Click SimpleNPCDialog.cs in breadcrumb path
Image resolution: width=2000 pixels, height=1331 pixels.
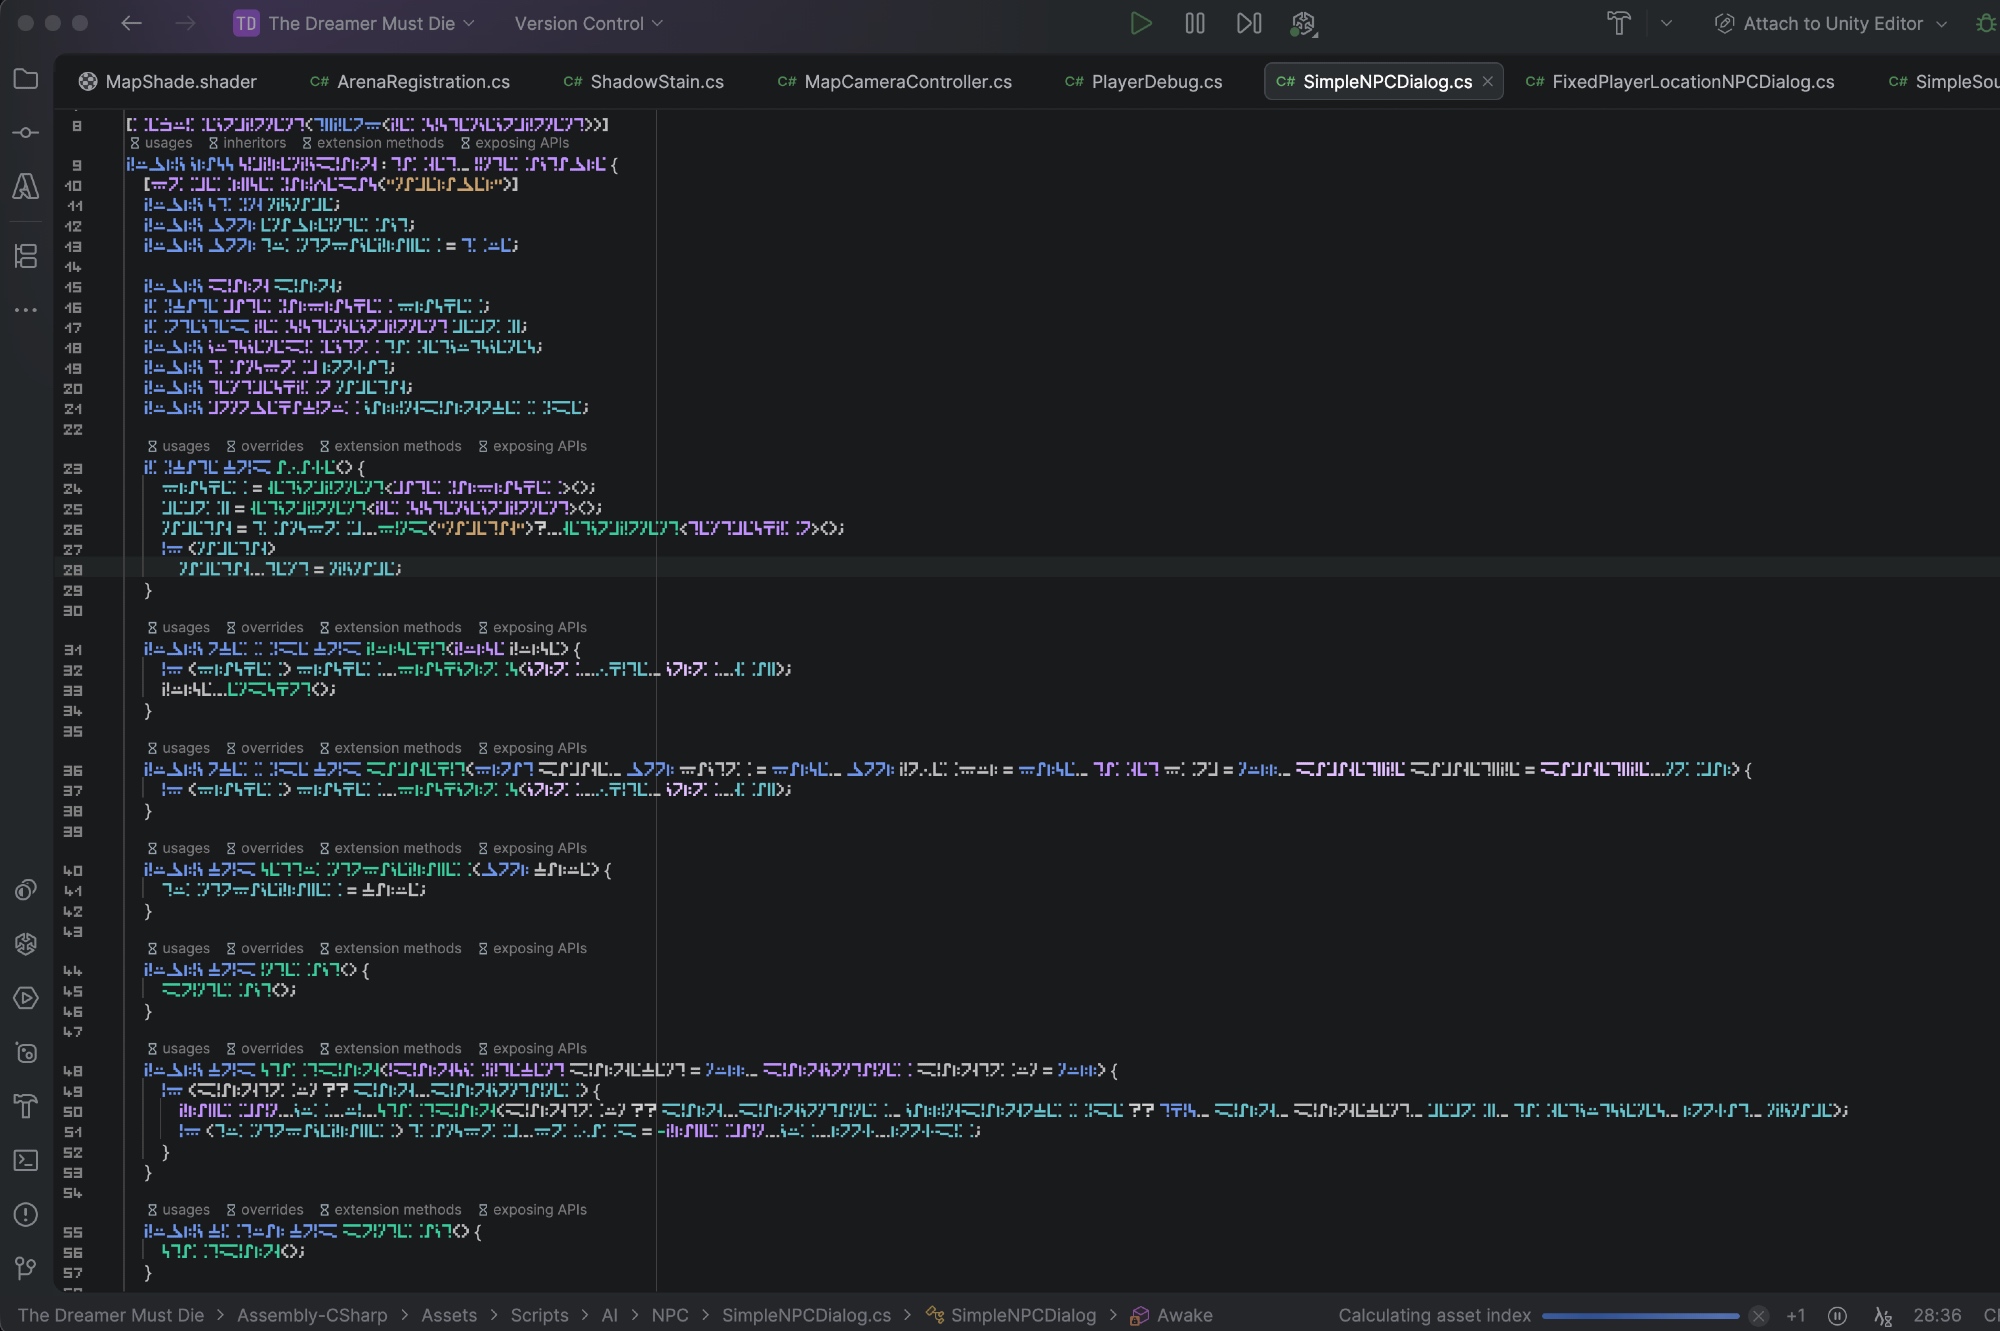coord(806,1316)
